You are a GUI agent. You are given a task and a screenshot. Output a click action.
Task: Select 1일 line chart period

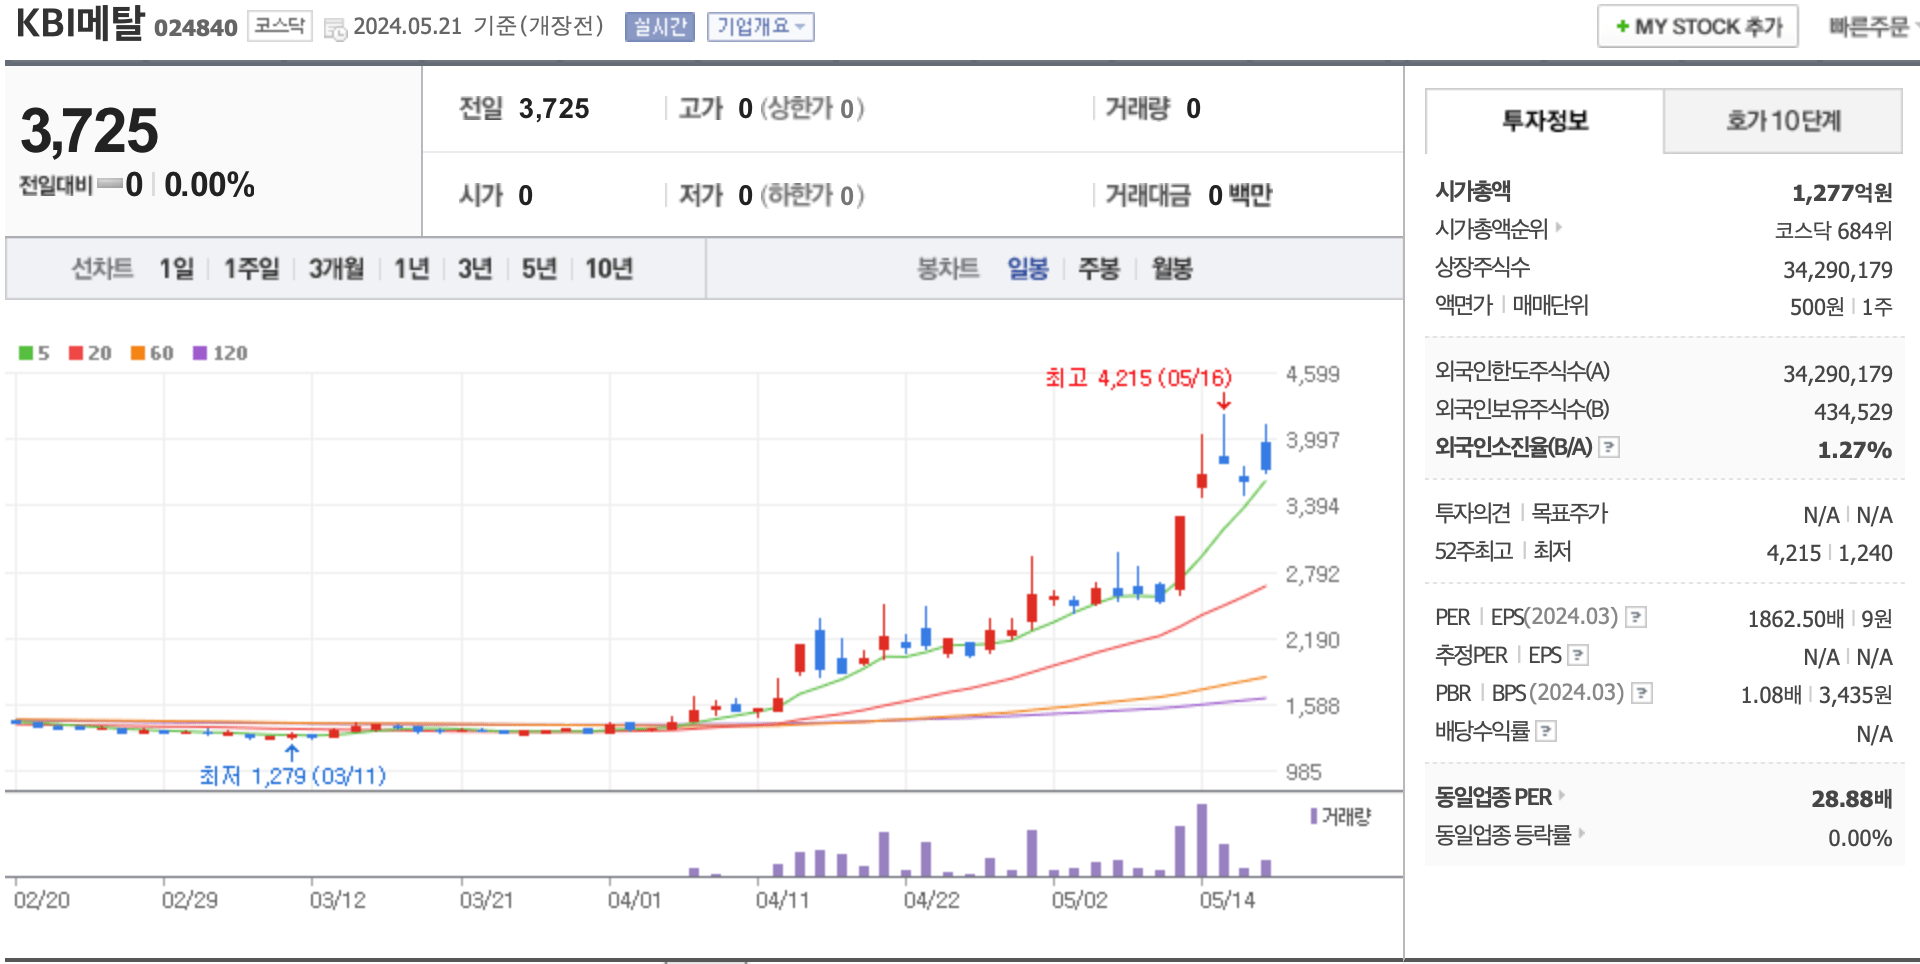click(177, 268)
